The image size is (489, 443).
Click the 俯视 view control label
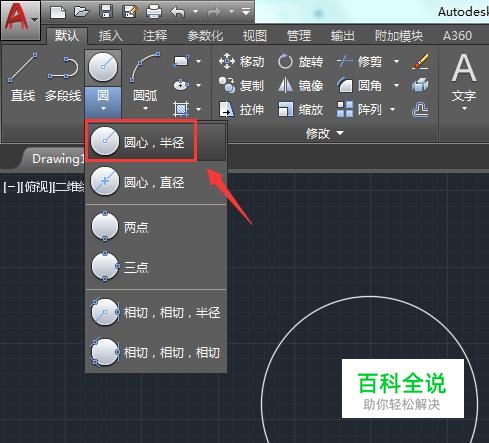point(36,188)
